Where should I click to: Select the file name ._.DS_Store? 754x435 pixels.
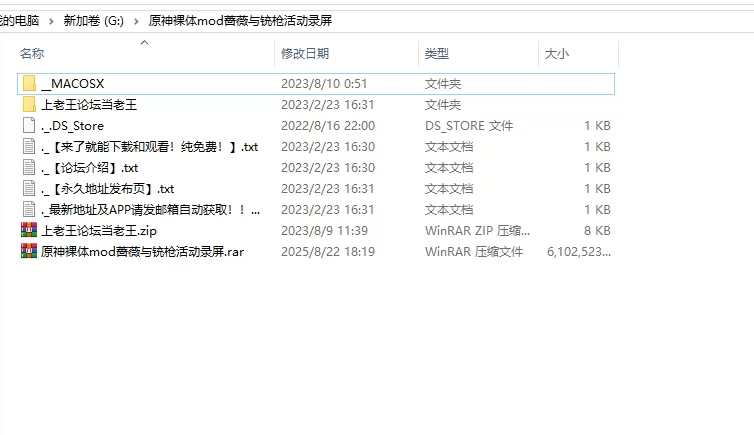pyautogui.click(x=73, y=125)
